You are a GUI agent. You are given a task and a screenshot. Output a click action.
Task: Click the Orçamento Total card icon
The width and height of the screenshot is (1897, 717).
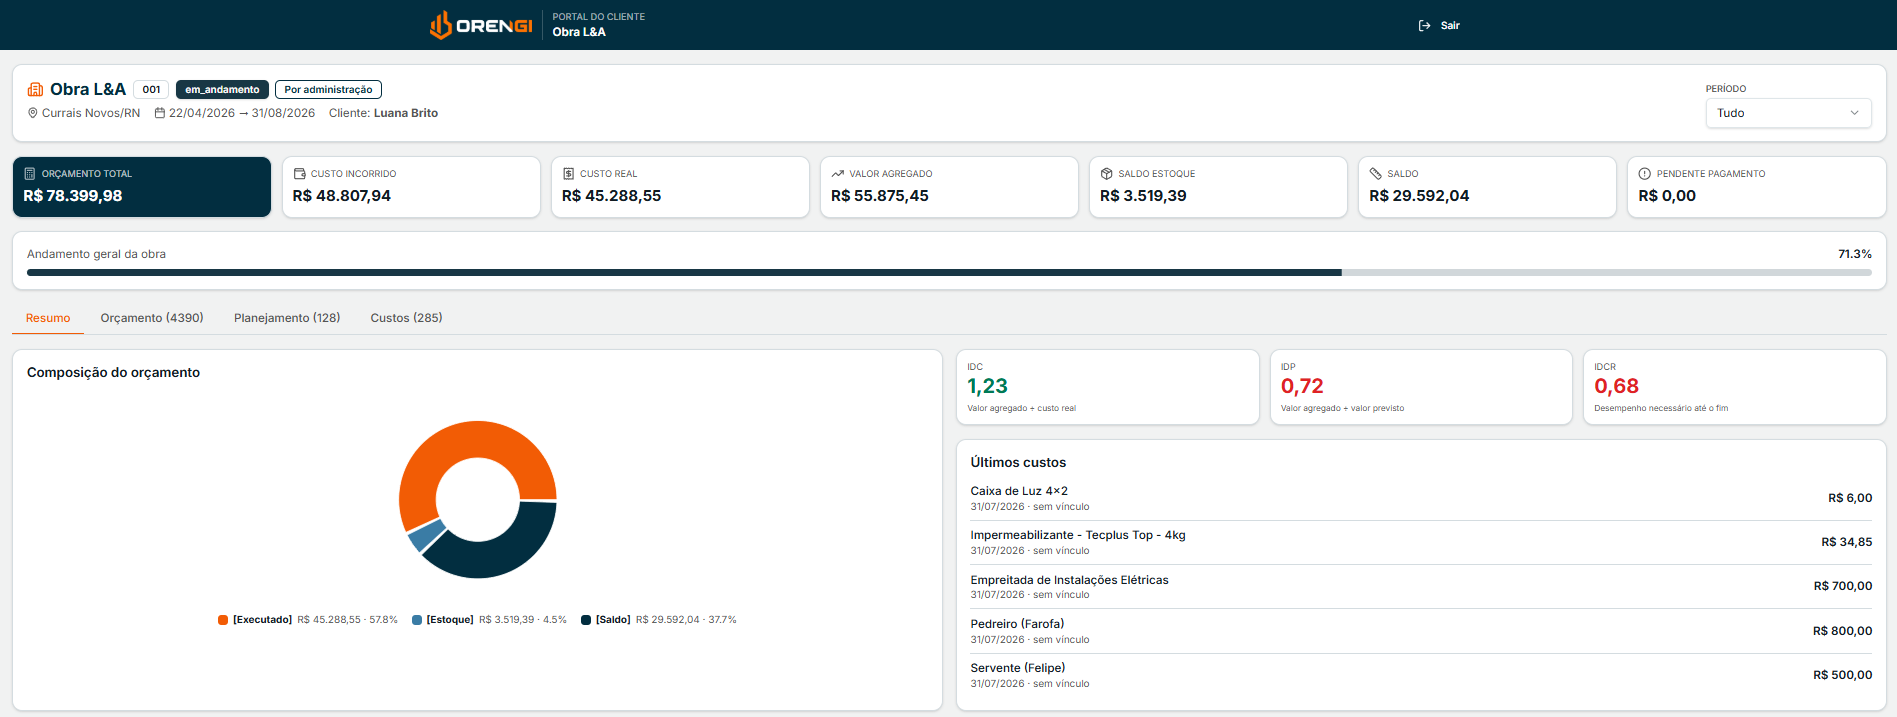click(29, 173)
